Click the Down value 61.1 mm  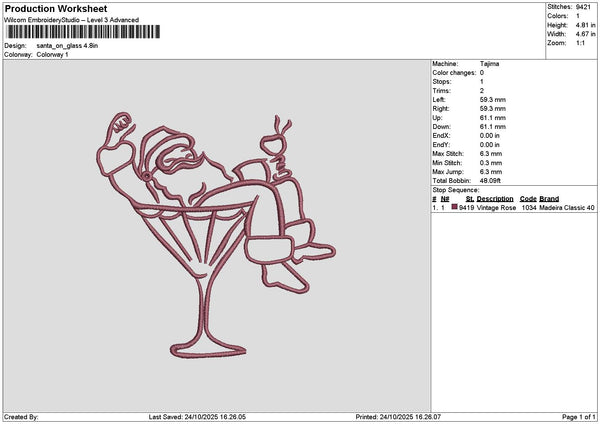point(492,127)
